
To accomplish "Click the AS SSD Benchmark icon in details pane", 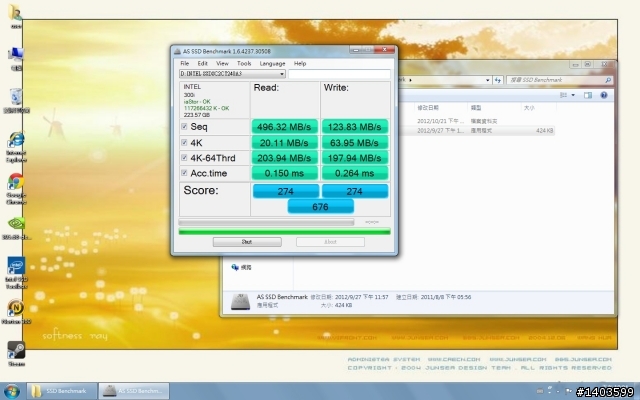I will click(x=240, y=302).
